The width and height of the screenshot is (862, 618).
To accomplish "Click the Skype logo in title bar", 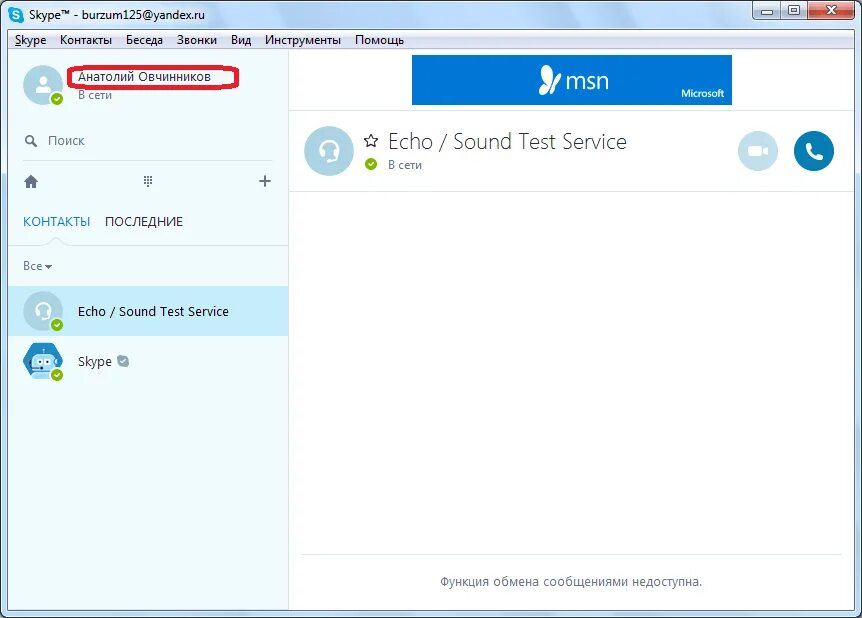I will [x=16, y=15].
